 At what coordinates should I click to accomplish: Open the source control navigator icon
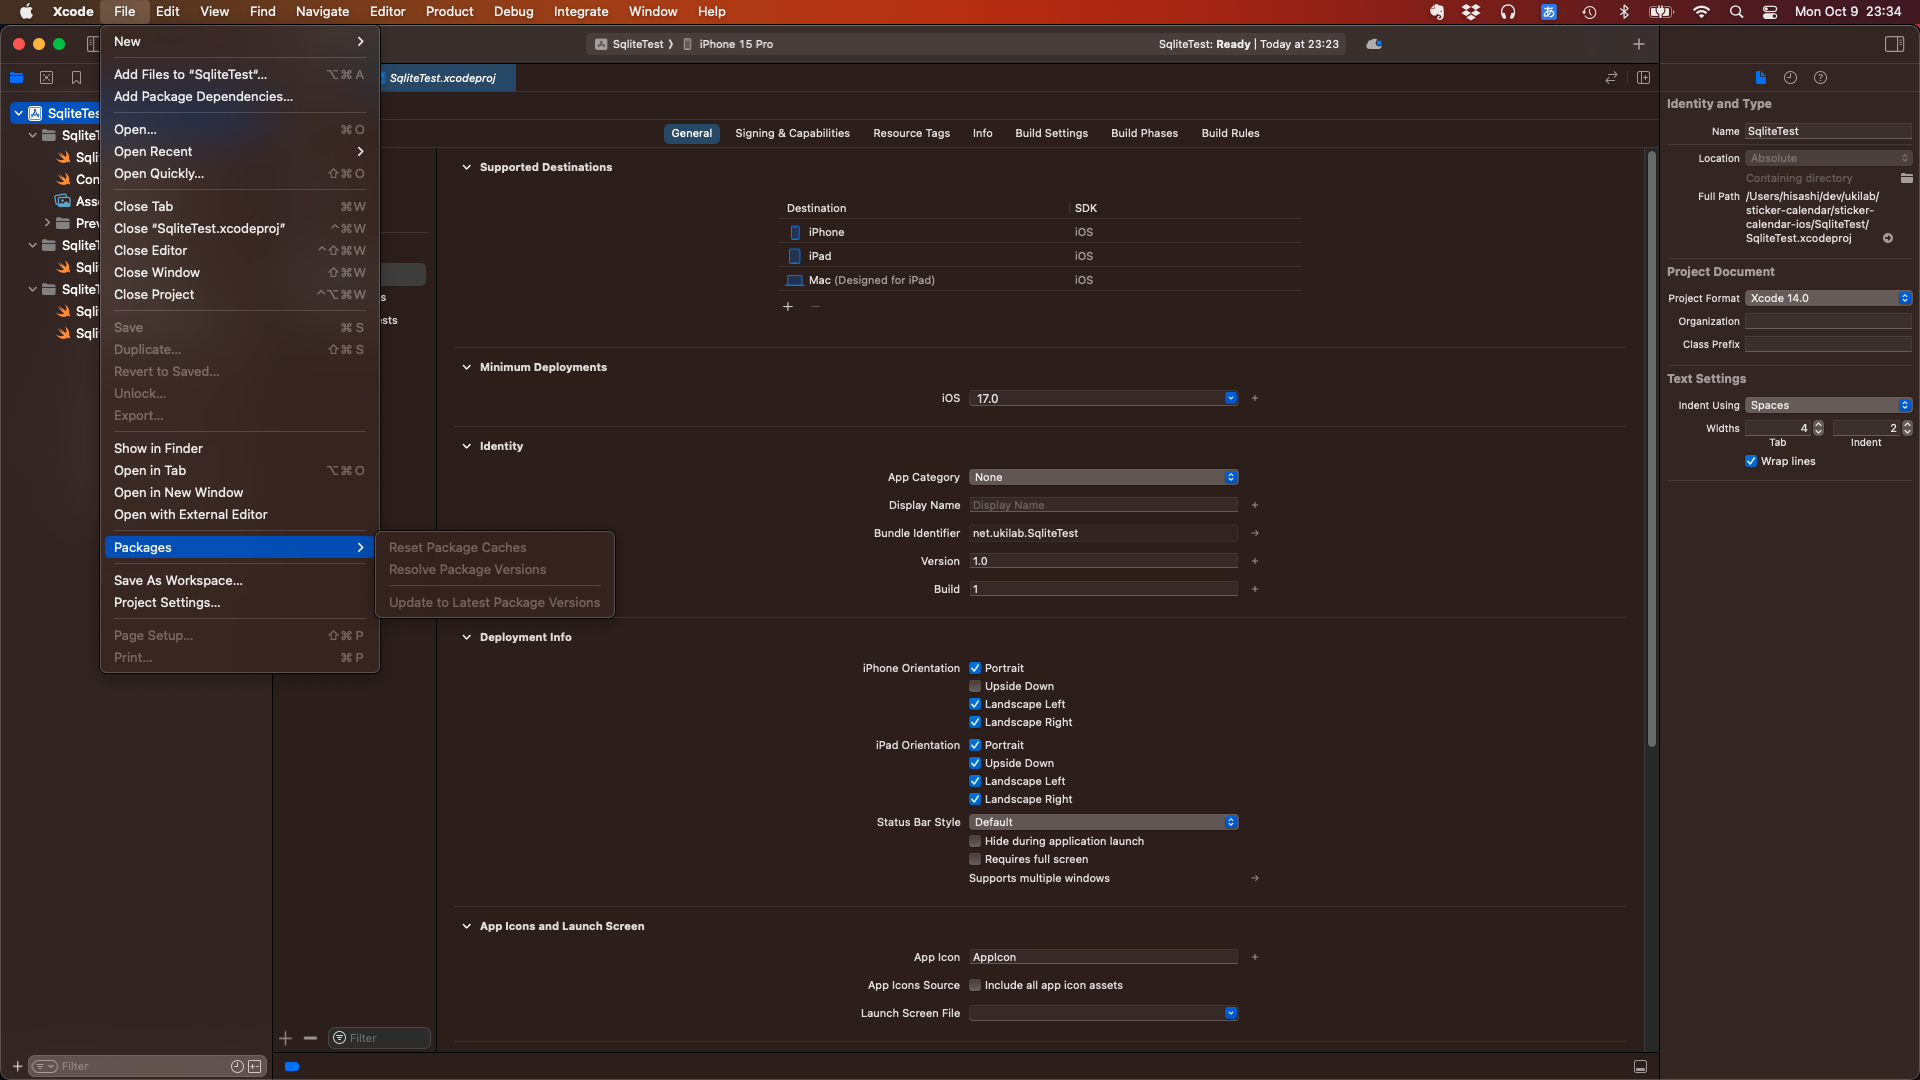pos(46,78)
